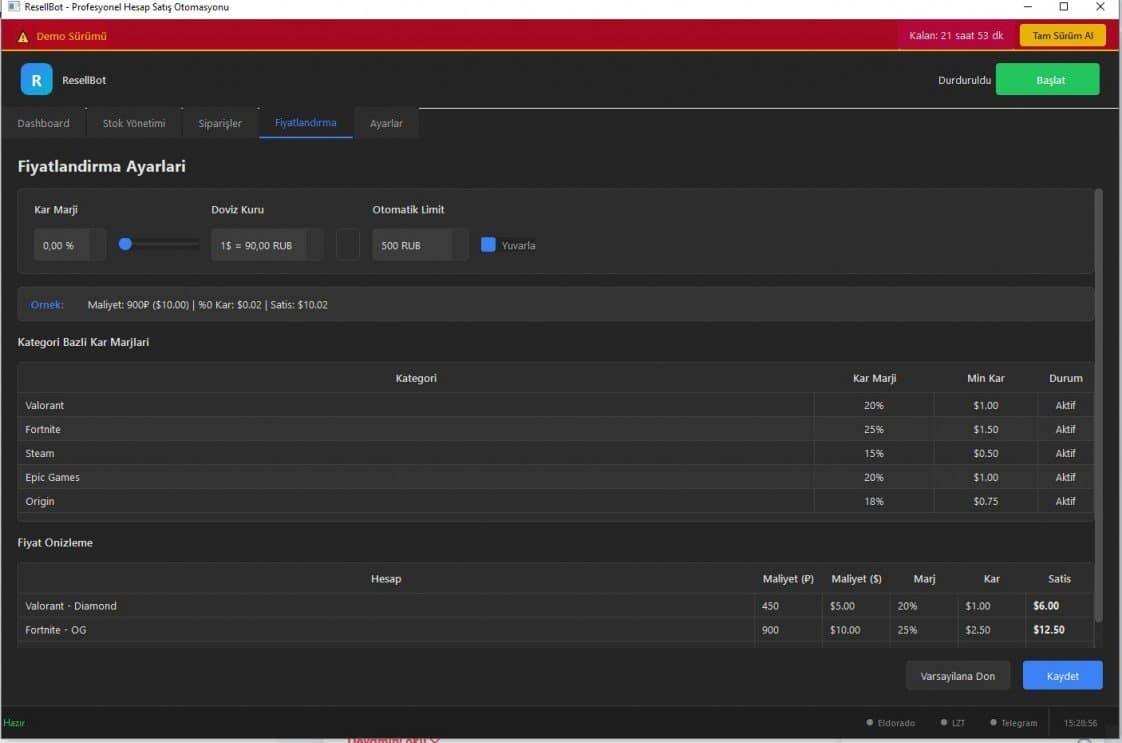
Task: Click the Valorant - Diamond preview row
Action: (555, 606)
